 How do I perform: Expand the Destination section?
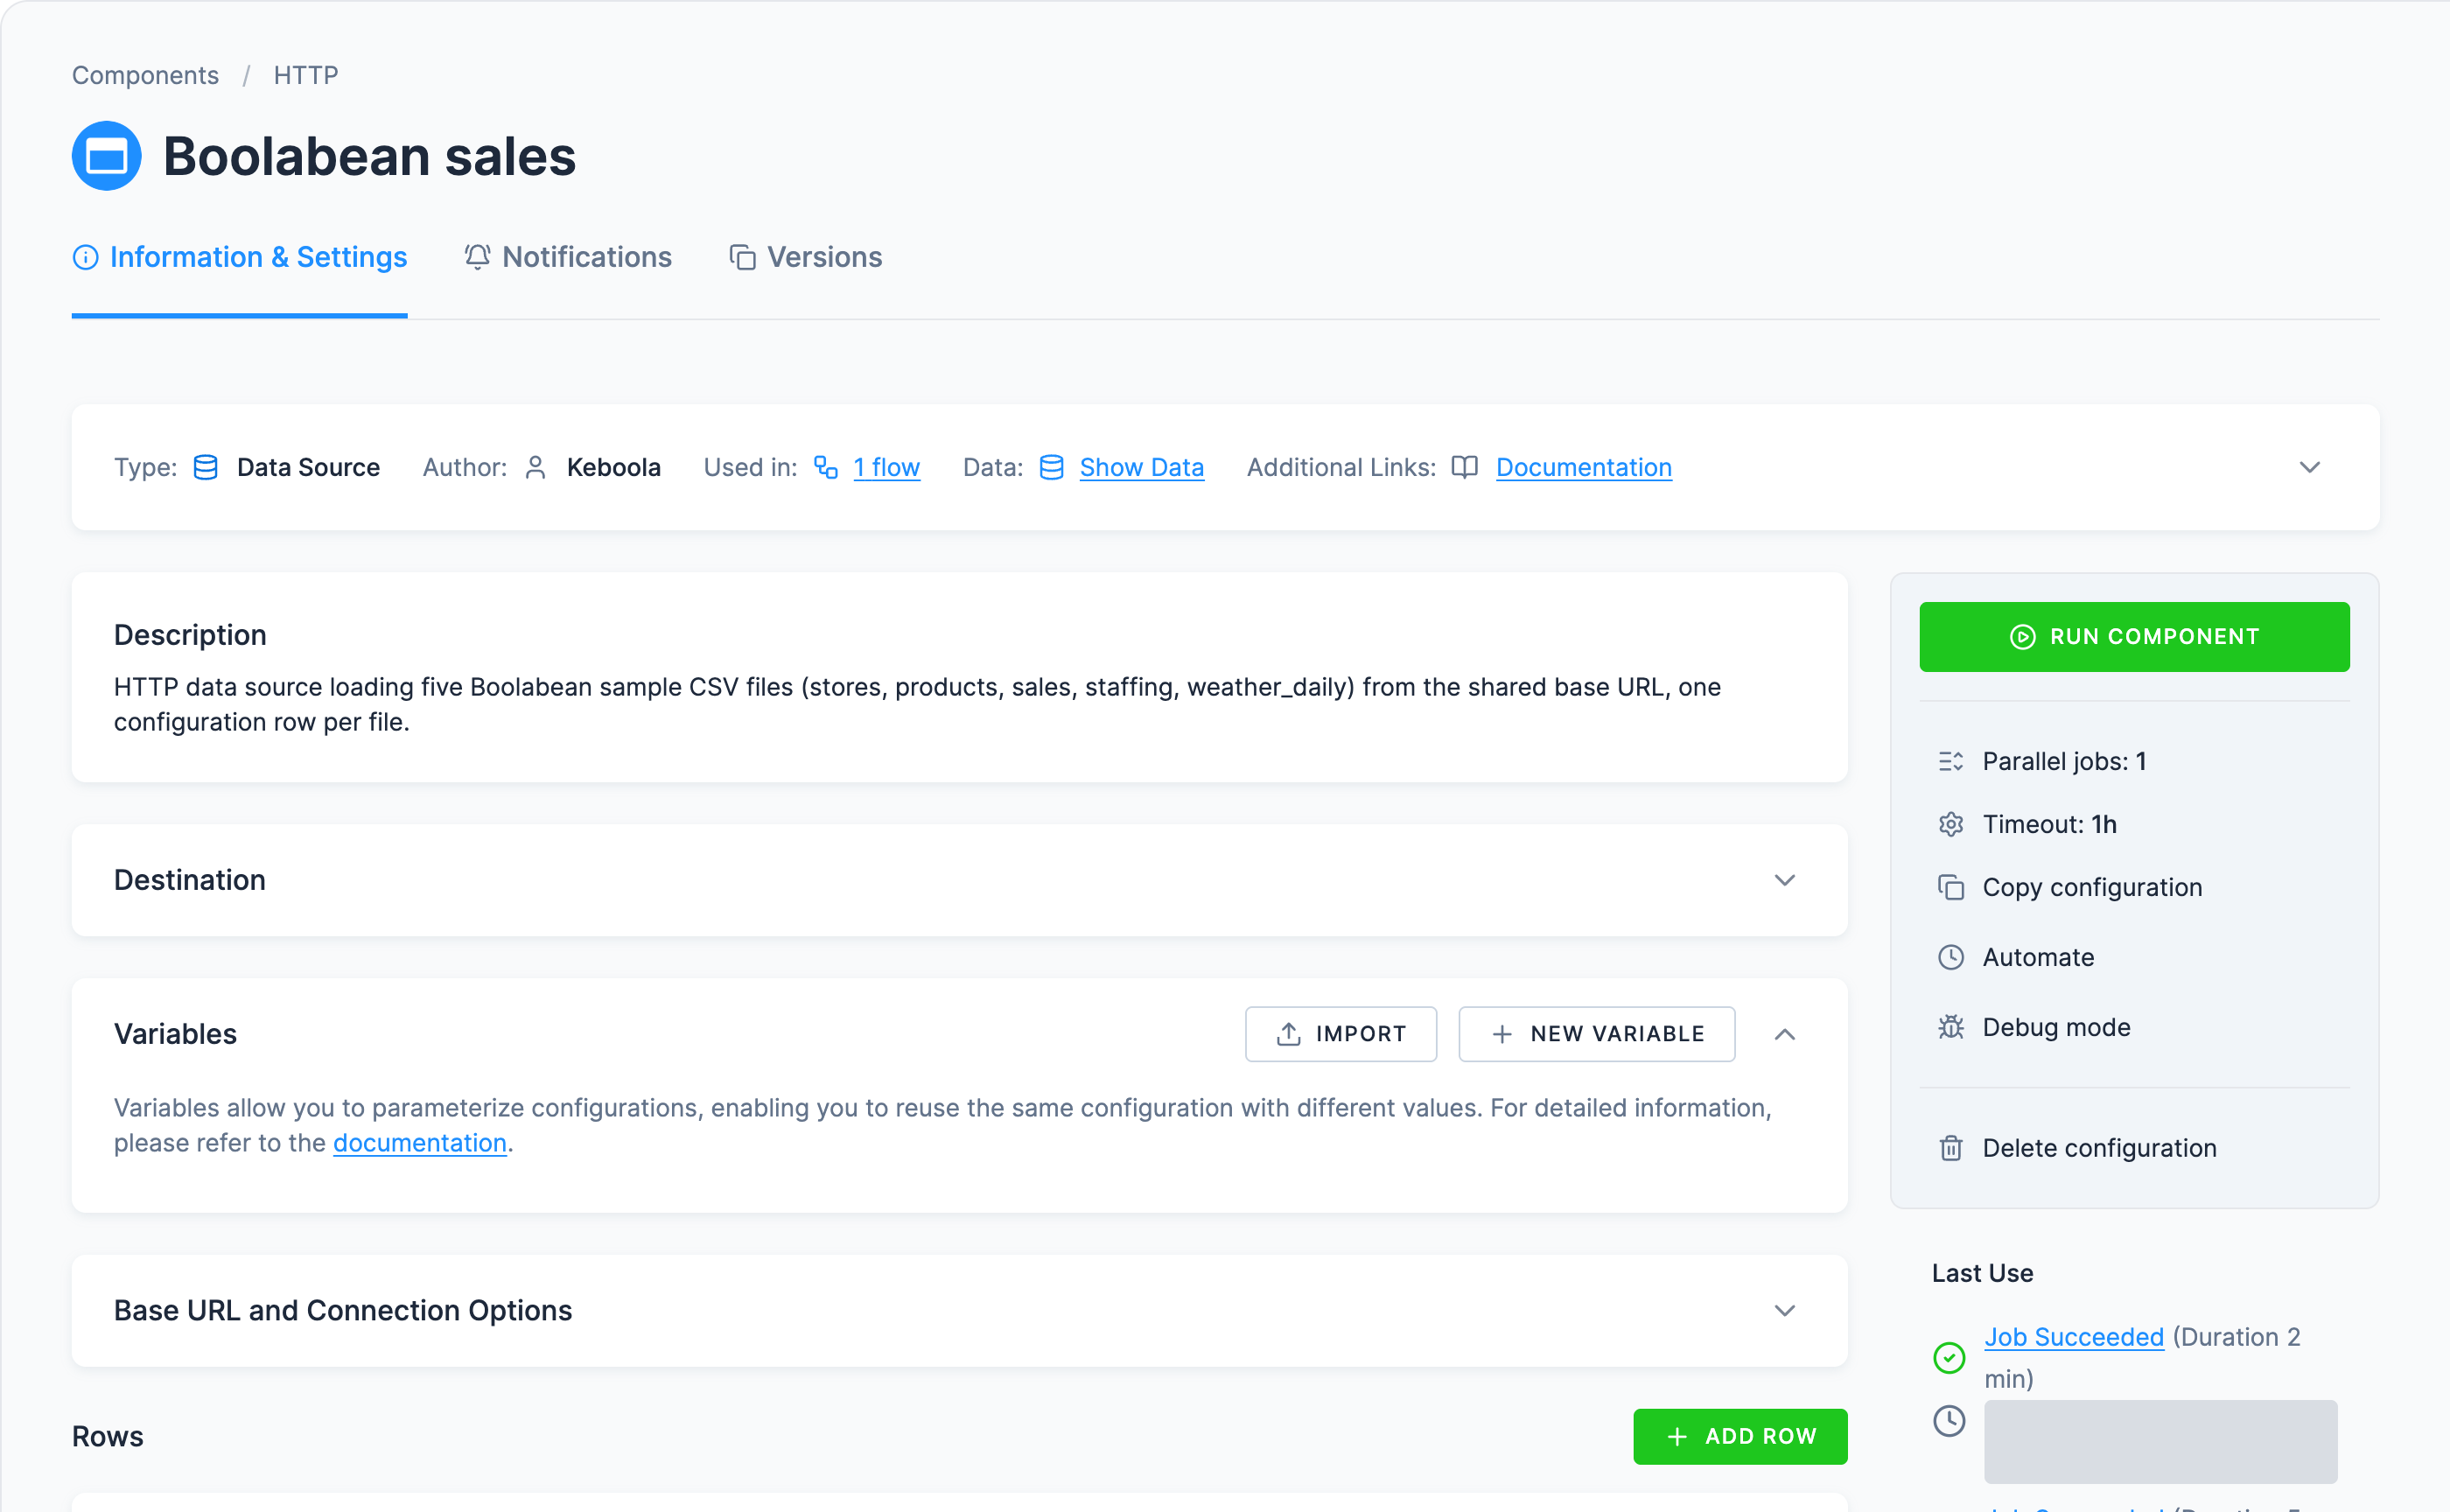coord(1784,881)
